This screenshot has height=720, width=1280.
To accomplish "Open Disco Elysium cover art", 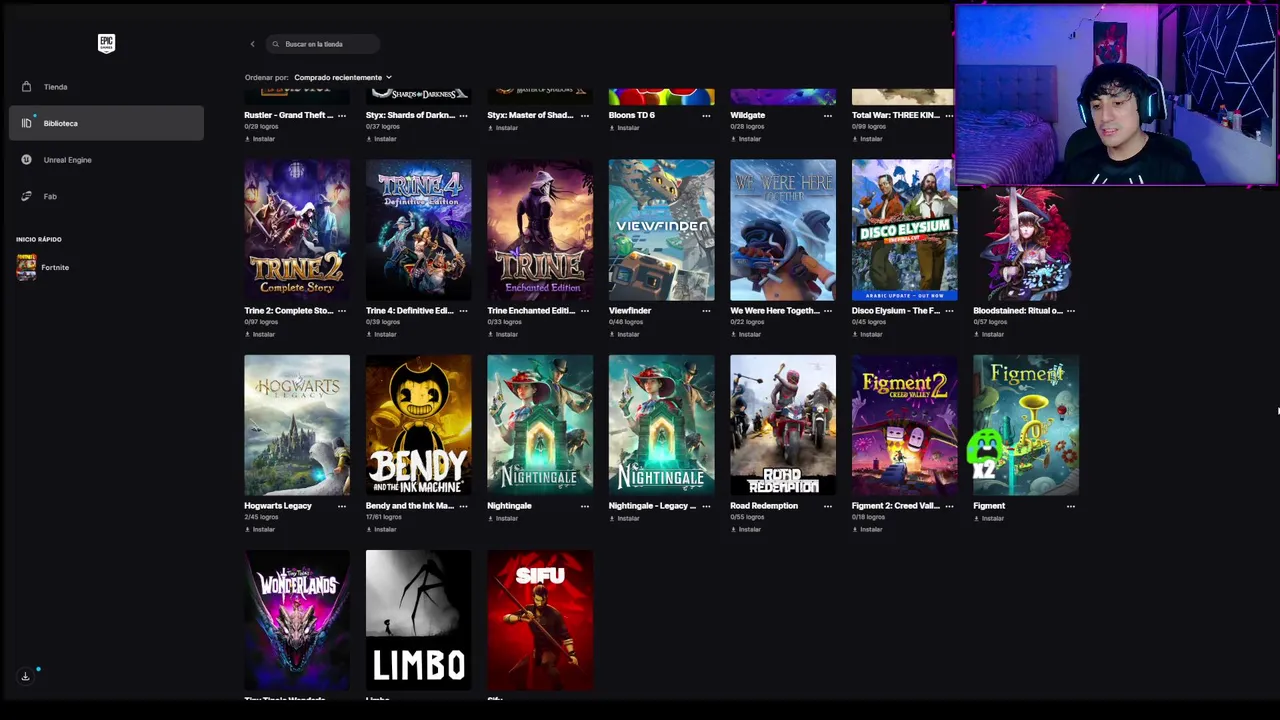I will coord(904,230).
